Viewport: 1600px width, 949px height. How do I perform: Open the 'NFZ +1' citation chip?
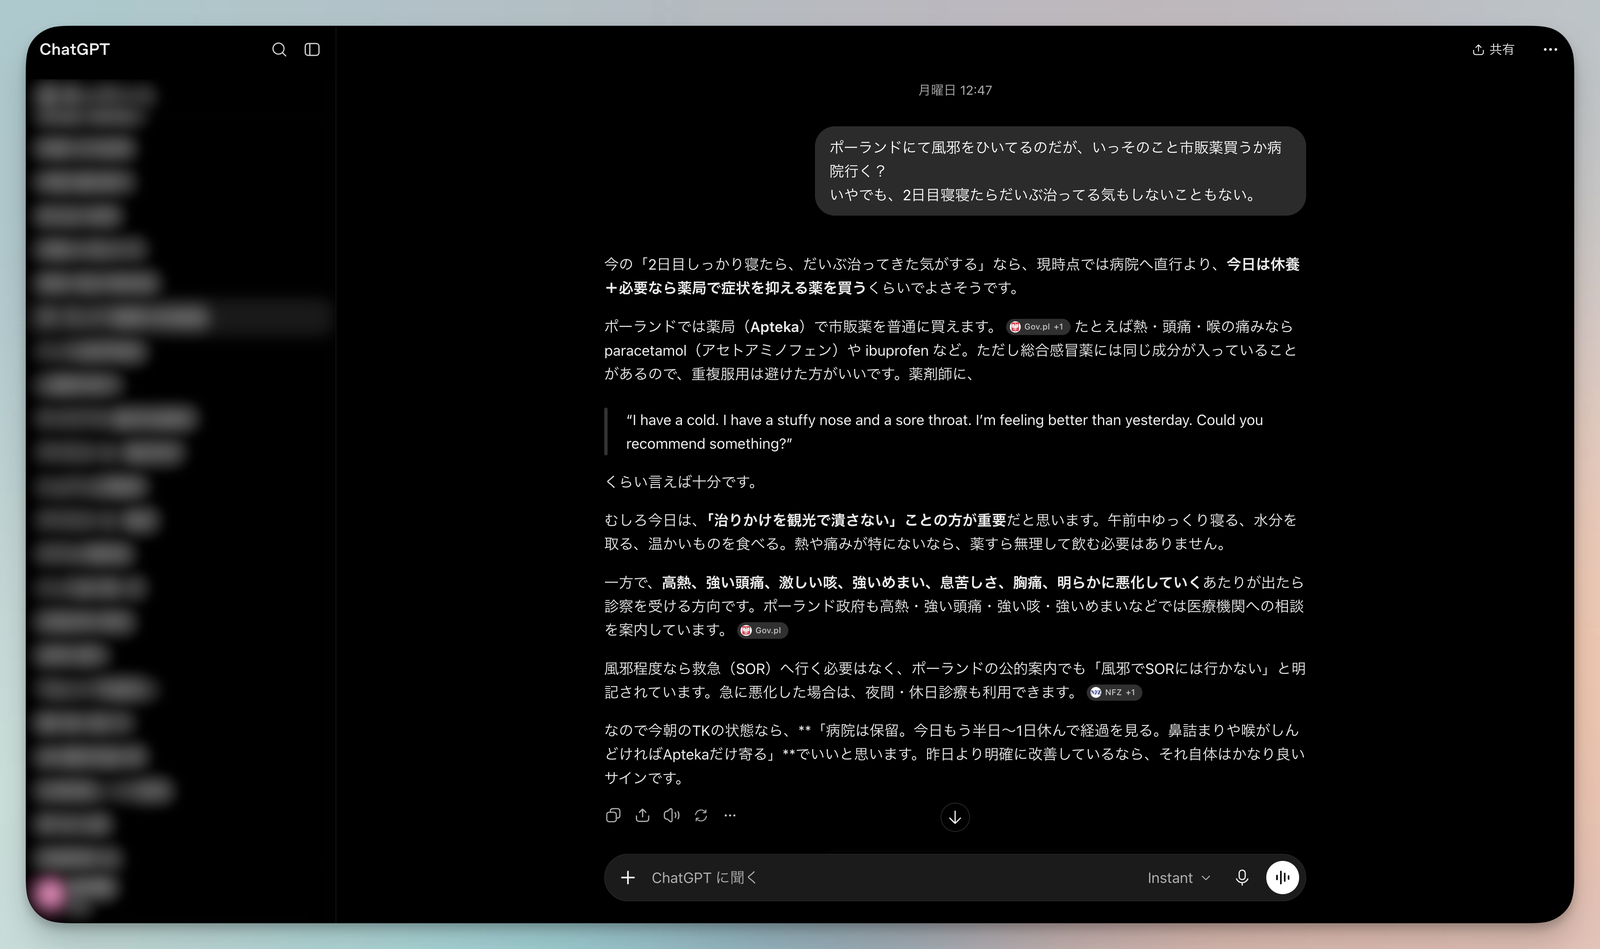tap(1114, 692)
